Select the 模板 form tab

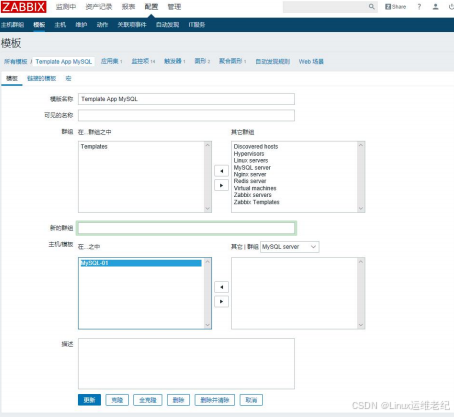[12, 78]
